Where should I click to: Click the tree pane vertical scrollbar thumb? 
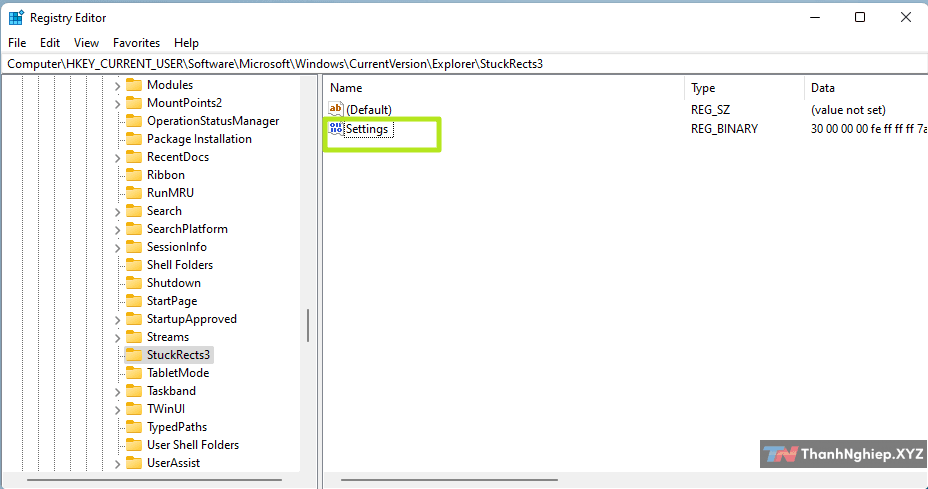click(308, 325)
